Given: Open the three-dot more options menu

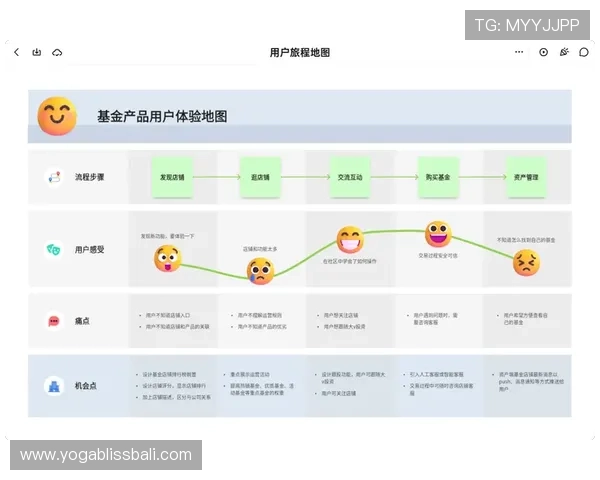Looking at the screenshot, I should coord(519,52).
